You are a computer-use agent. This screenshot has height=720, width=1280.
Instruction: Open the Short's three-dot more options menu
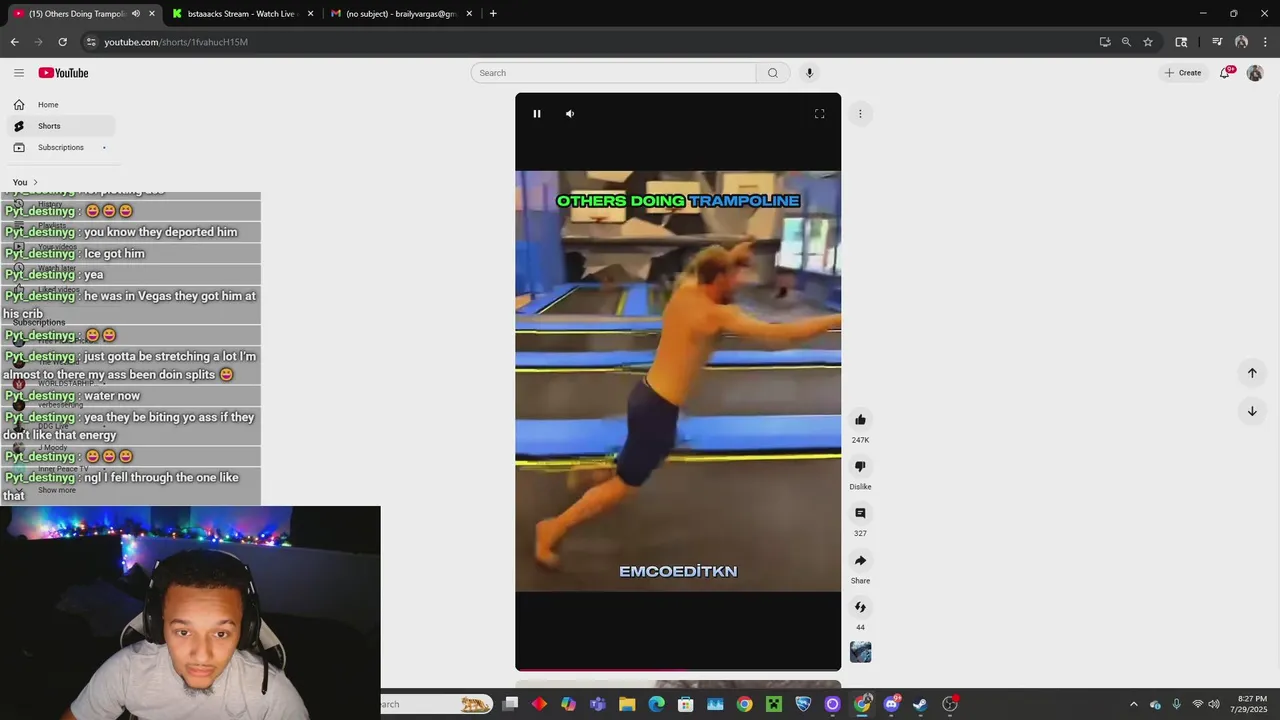(x=860, y=114)
